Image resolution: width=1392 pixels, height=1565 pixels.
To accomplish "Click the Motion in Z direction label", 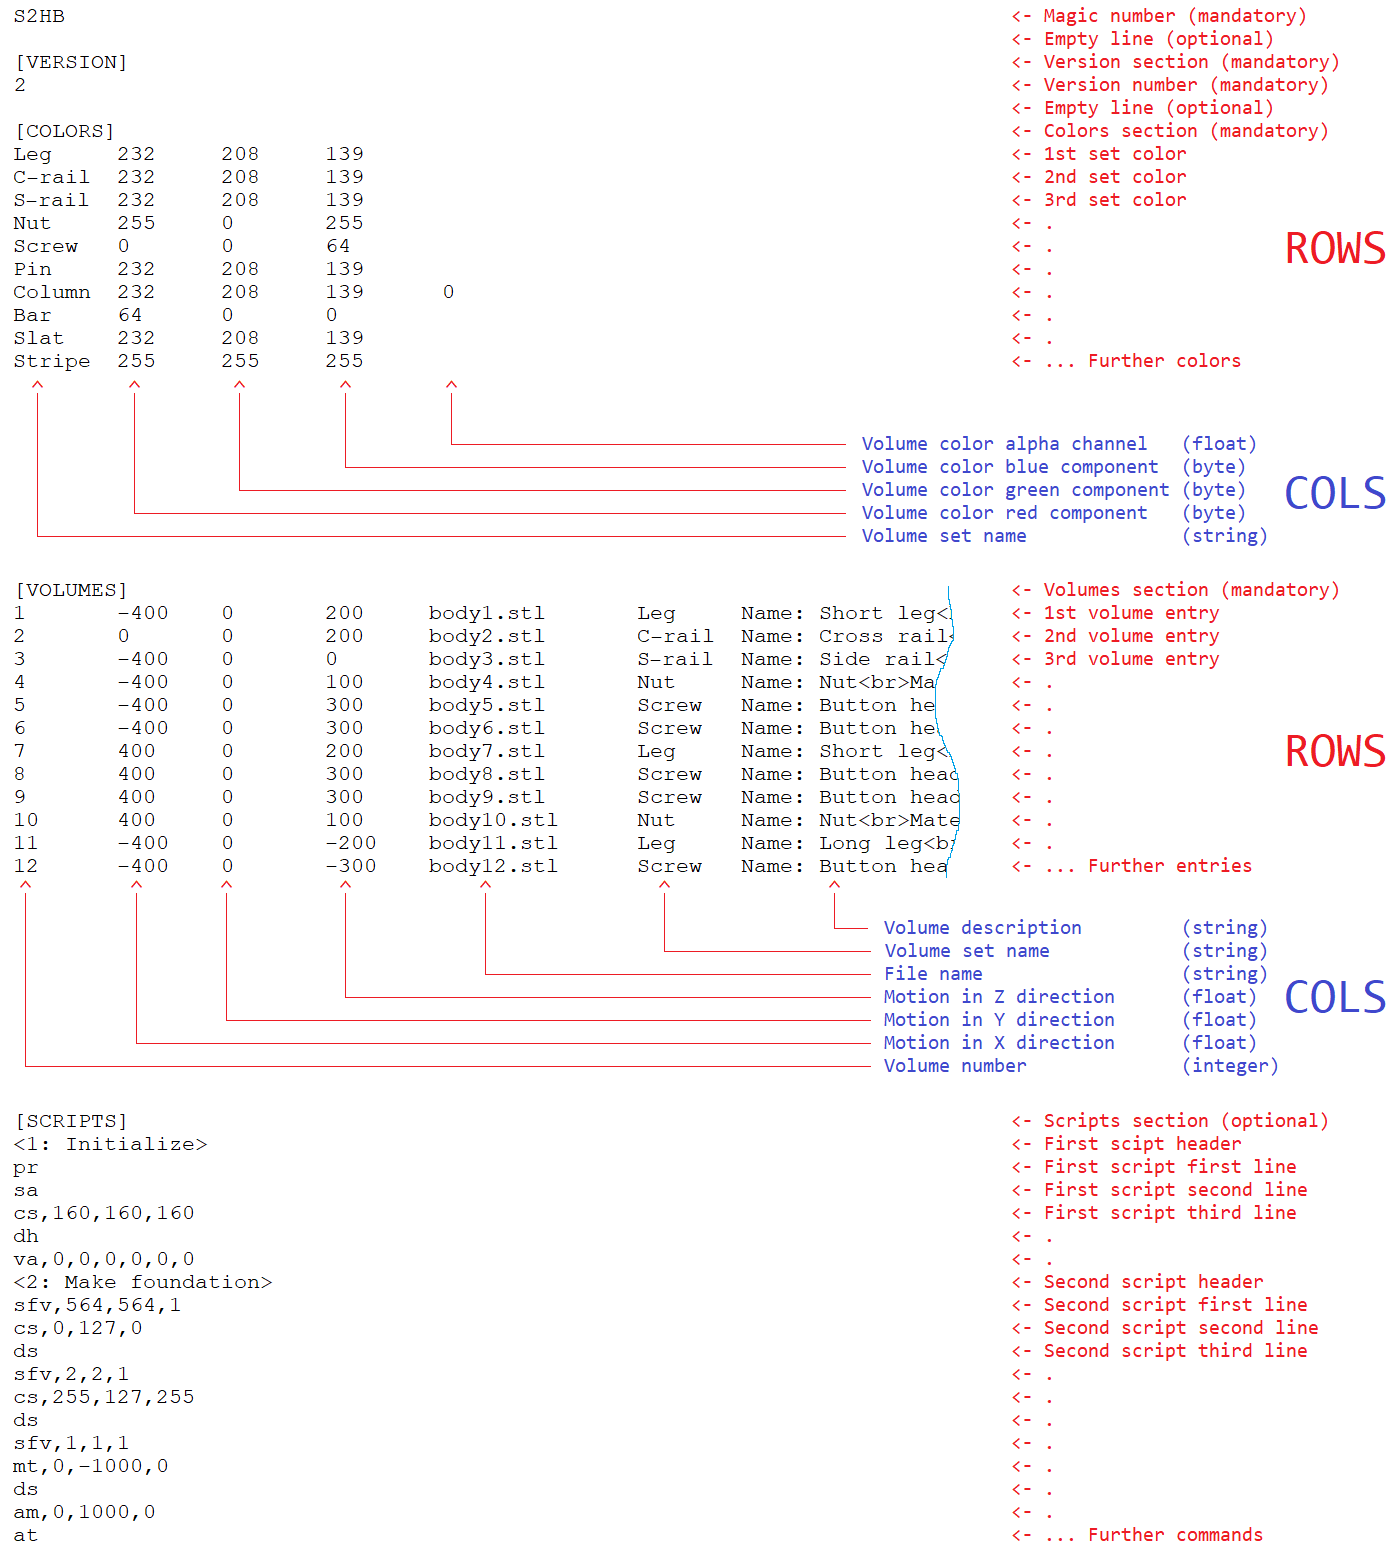I will point(999,997).
